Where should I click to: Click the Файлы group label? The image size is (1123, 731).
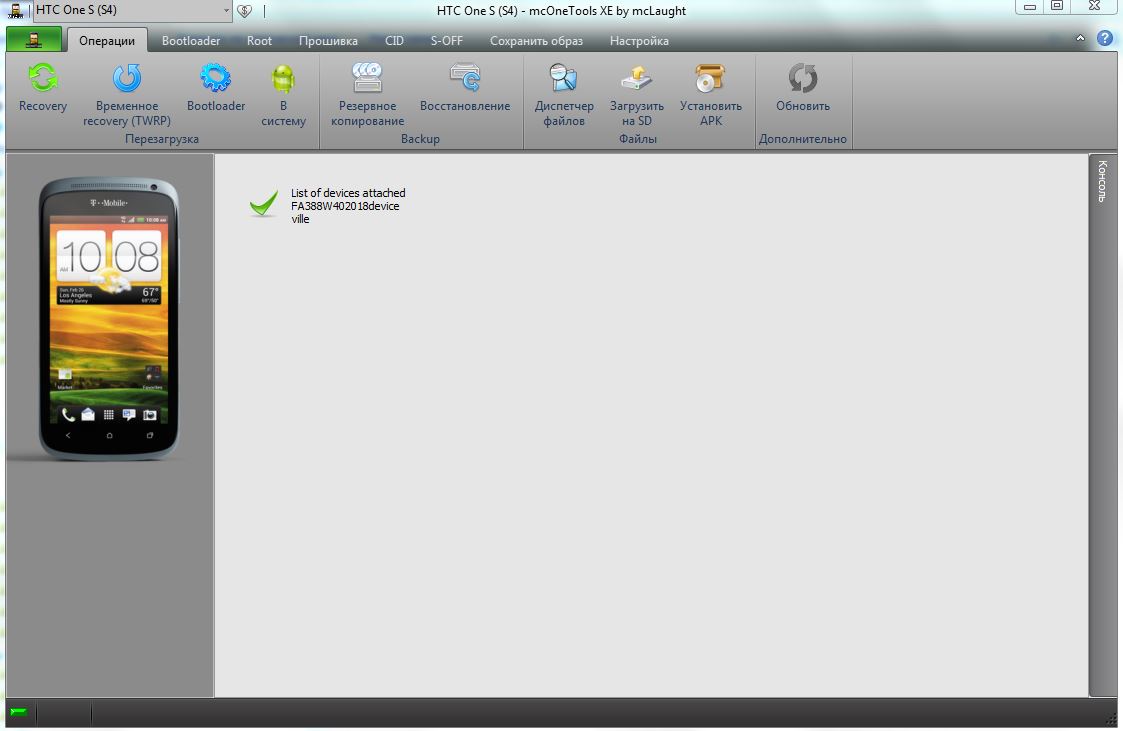[637, 139]
